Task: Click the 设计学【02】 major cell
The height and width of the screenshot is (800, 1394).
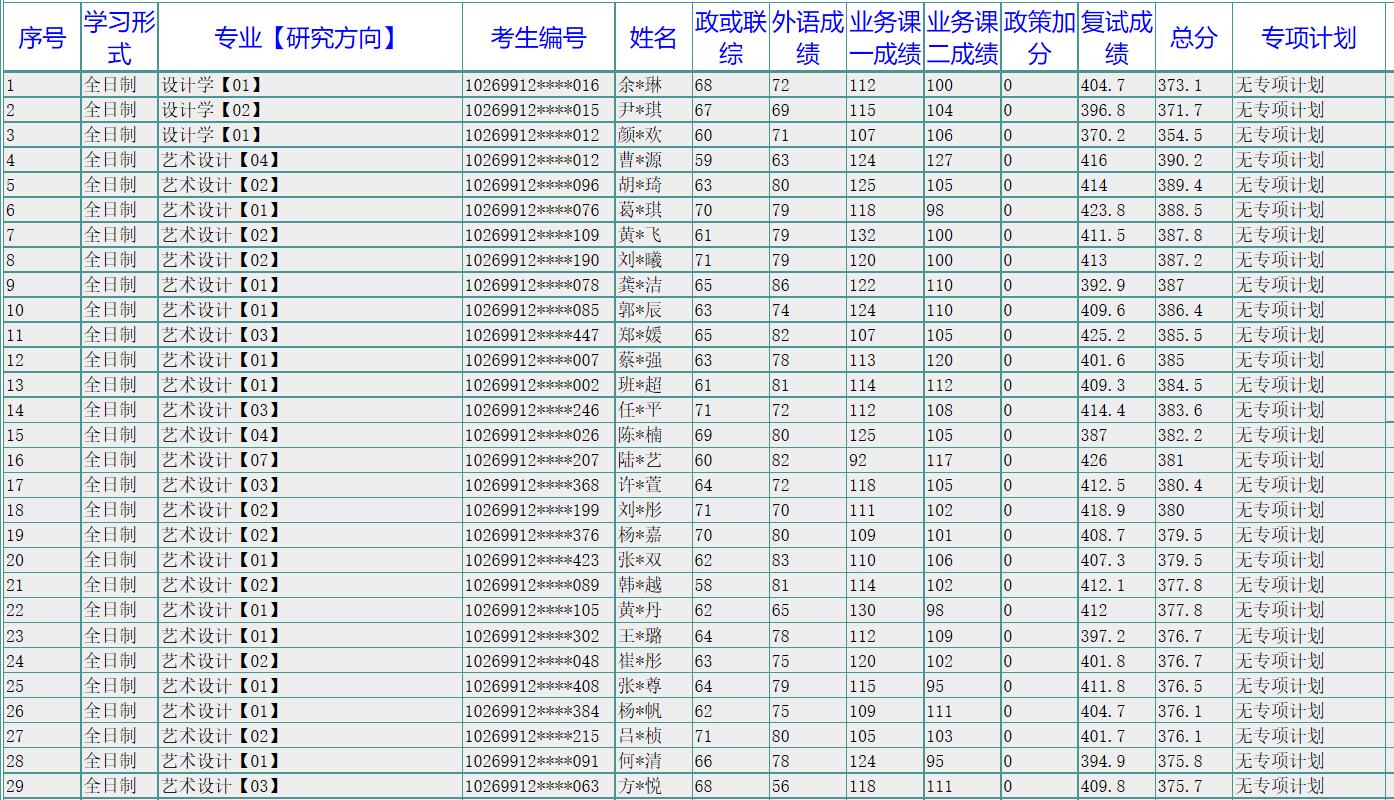Action: (x=212, y=110)
